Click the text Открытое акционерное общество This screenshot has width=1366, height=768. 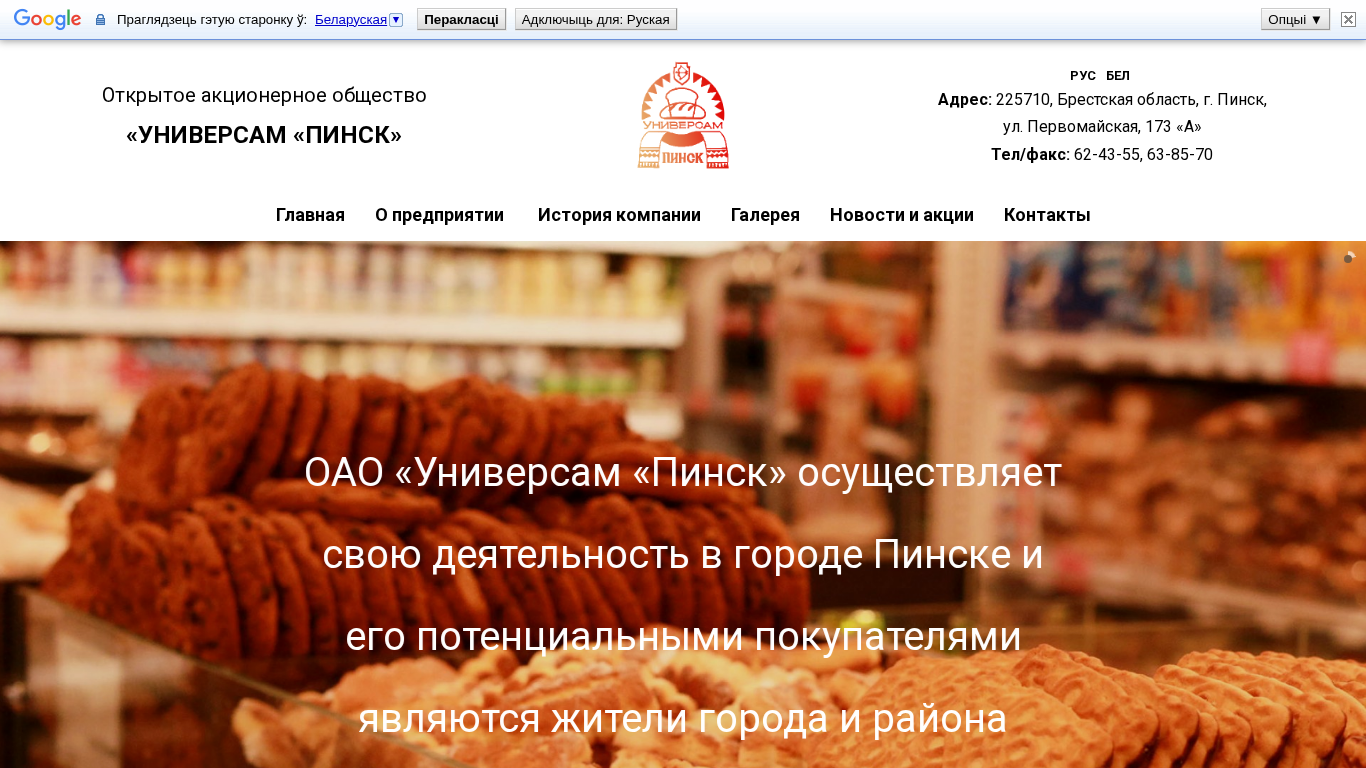click(264, 95)
